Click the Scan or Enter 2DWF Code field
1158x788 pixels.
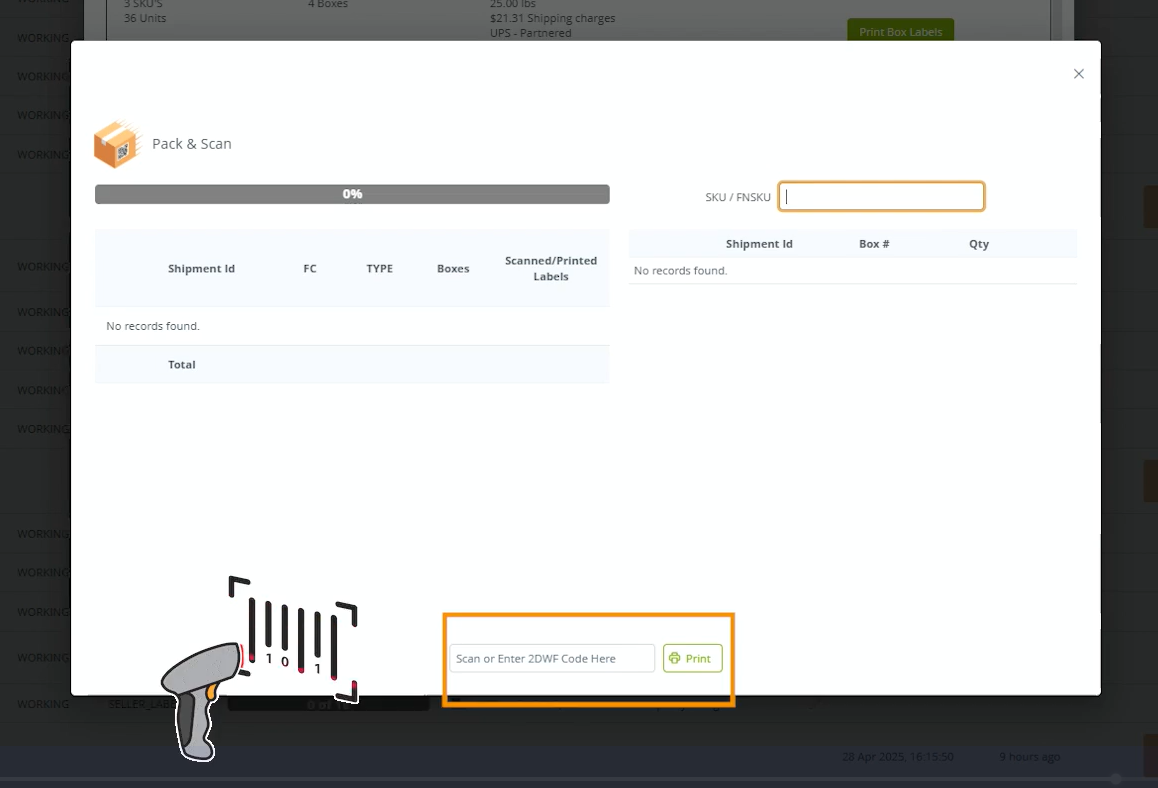point(551,658)
